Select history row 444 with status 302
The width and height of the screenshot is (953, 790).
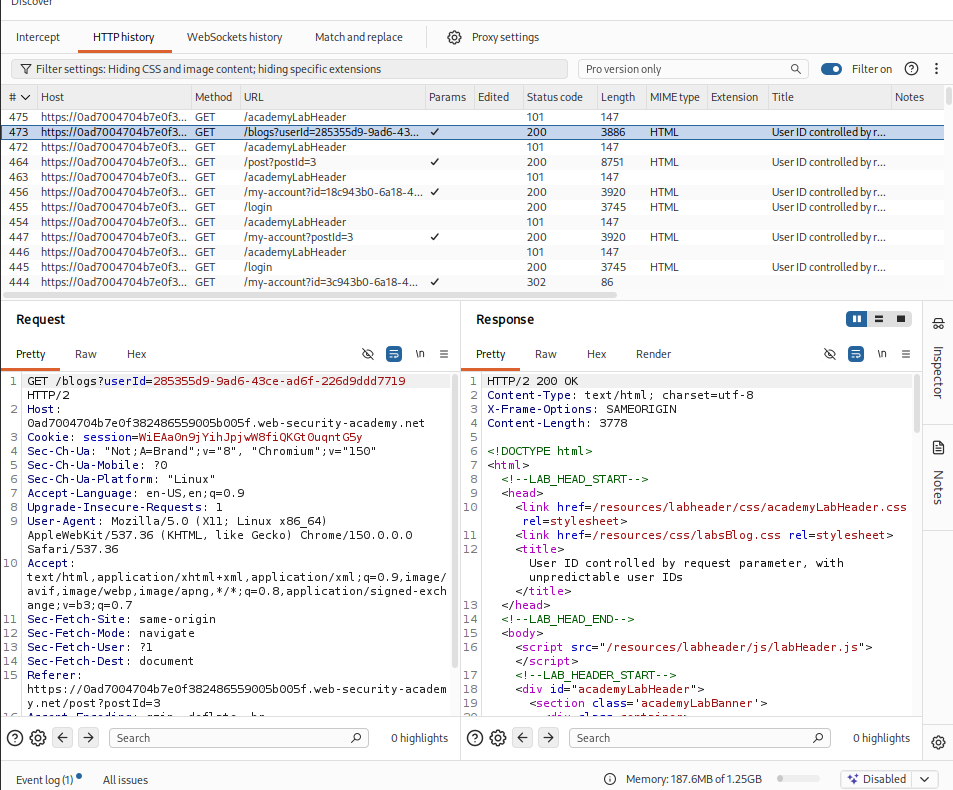point(473,282)
